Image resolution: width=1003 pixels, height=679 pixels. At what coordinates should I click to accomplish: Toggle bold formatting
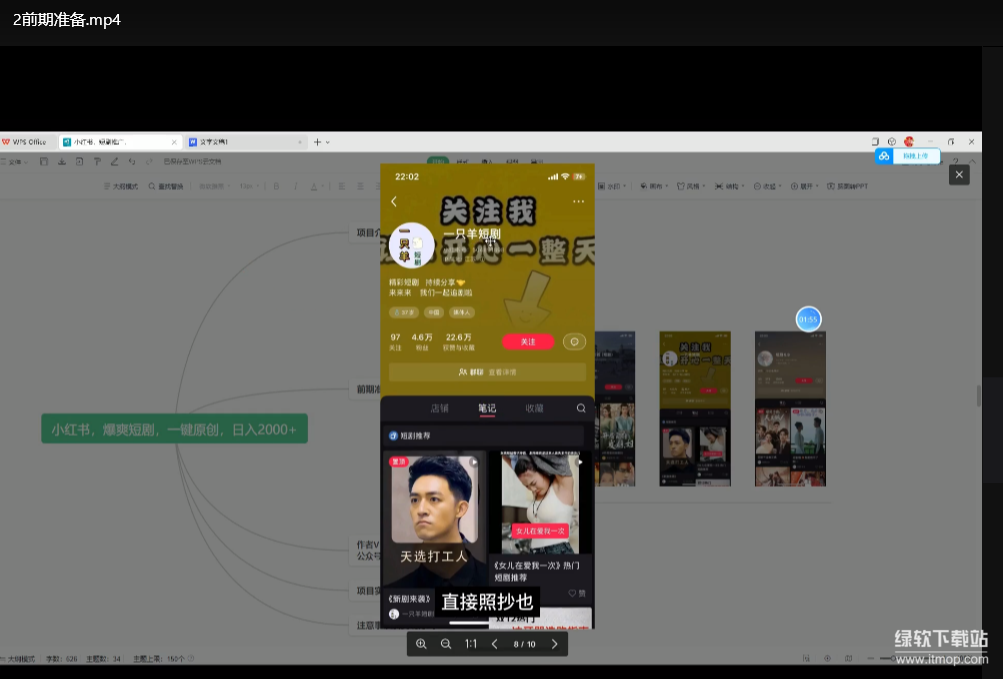(276, 186)
